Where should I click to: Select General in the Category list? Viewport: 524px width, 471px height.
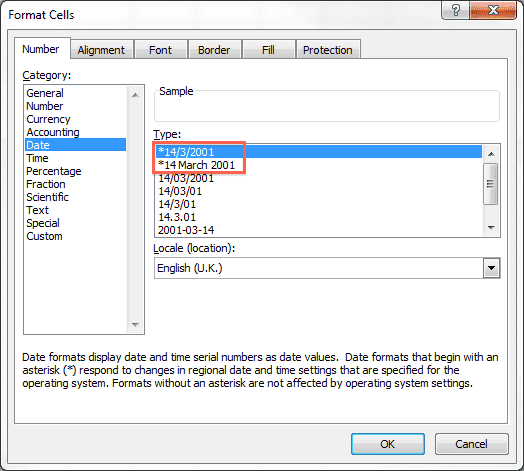pyautogui.click(x=76, y=93)
